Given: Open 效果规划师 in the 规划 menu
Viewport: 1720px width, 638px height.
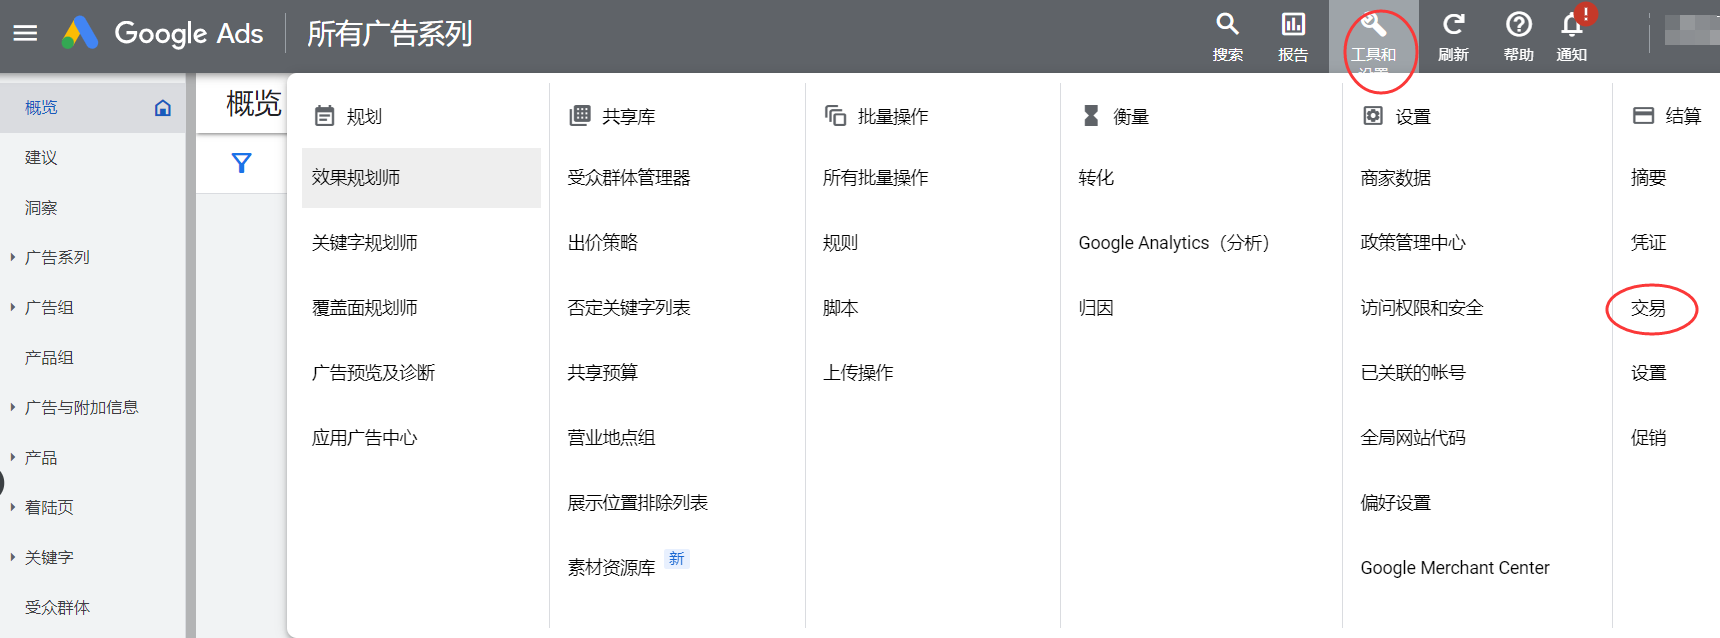Looking at the screenshot, I should click(421, 178).
